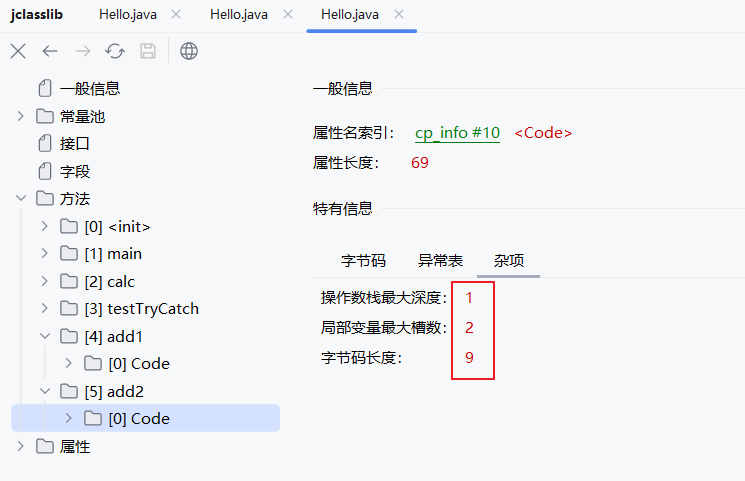
Task: Collapse the [5] add2 node
Action: pyautogui.click(x=45, y=391)
